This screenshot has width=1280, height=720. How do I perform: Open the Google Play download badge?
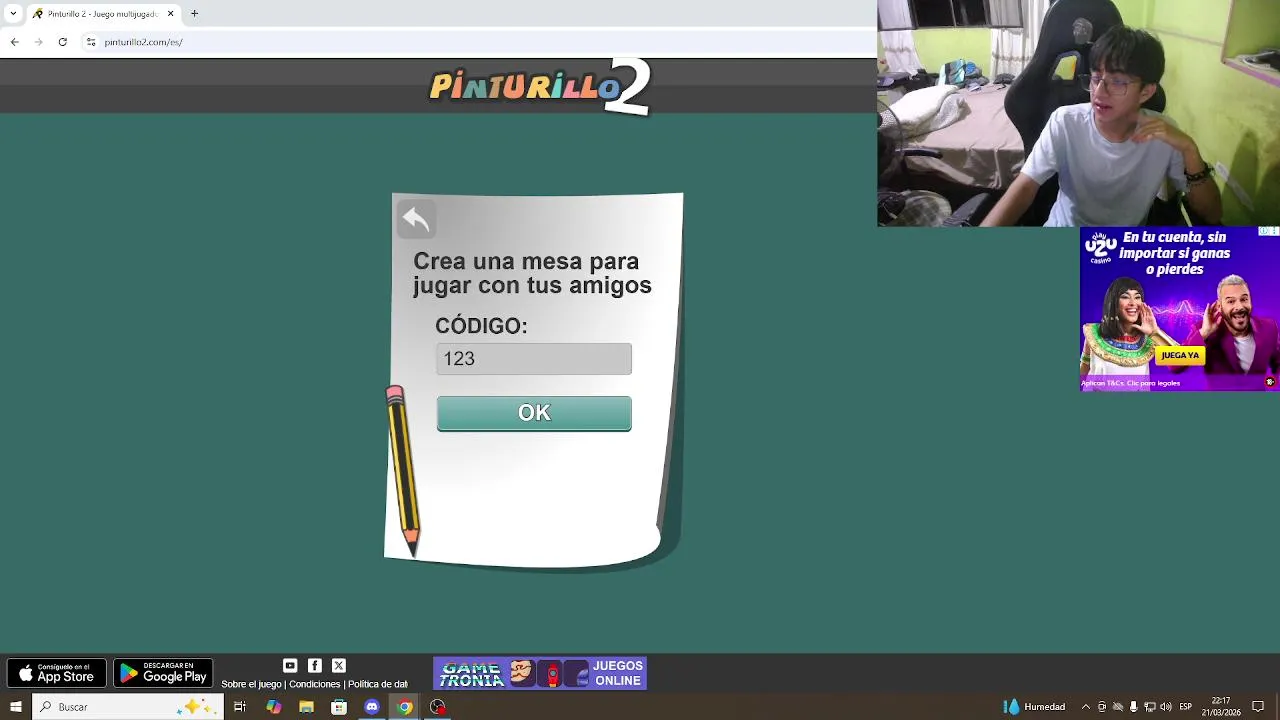point(163,673)
